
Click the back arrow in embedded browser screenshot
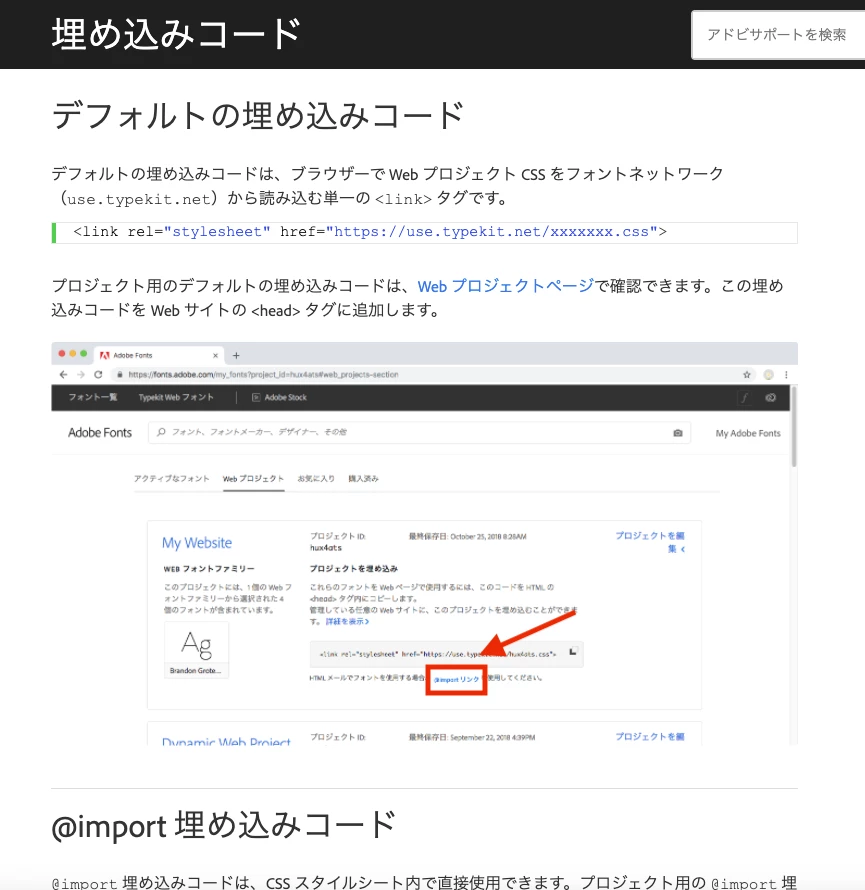tap(63, 375)
